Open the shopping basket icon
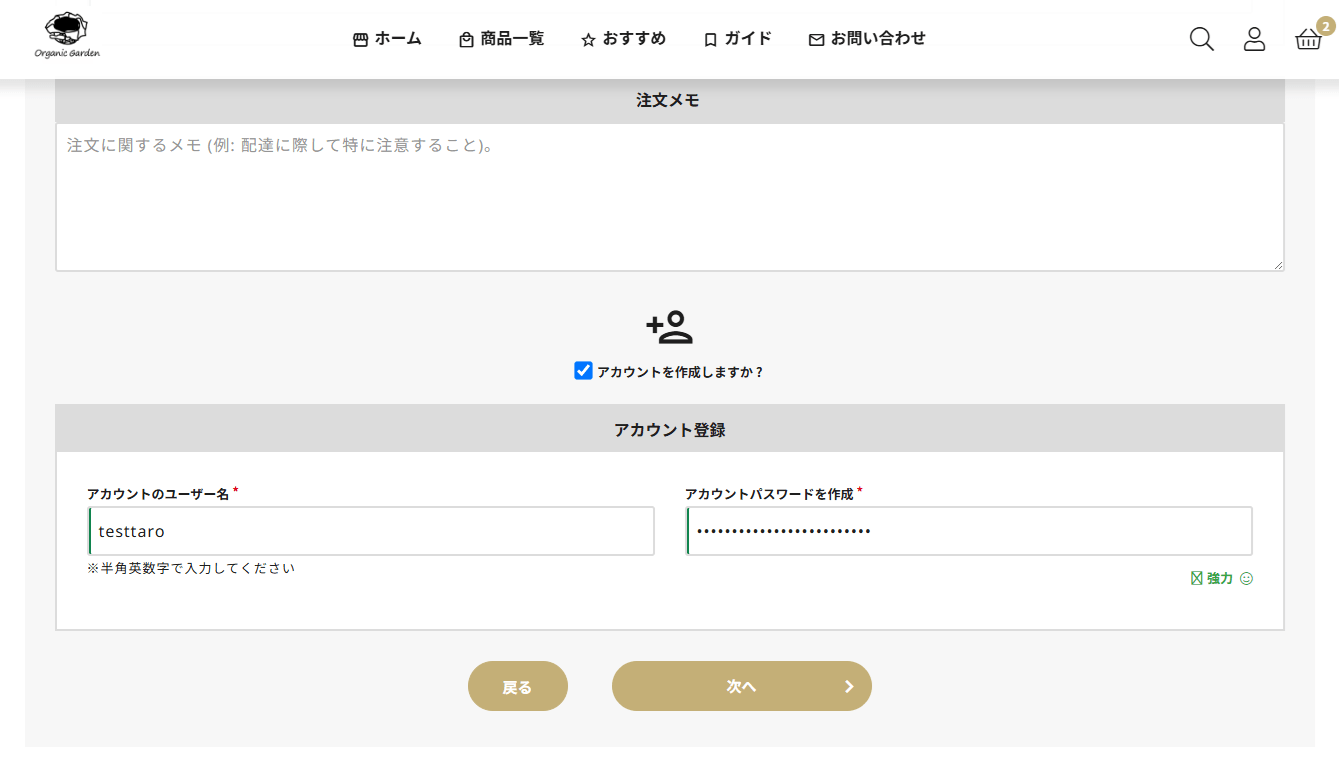Screen dimensions: 1339x761 point(1308,39)
